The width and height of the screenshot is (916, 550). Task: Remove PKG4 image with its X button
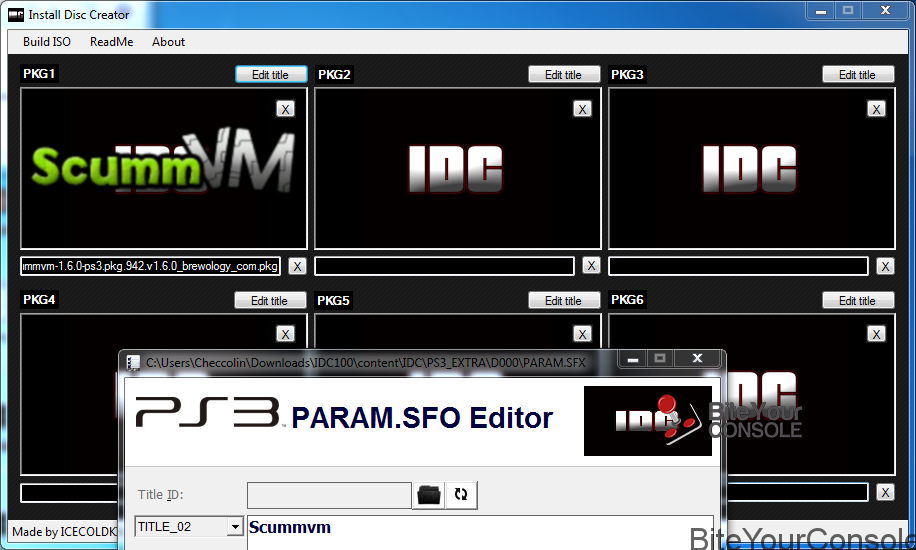pyautogui.click(x=285, y=334)
